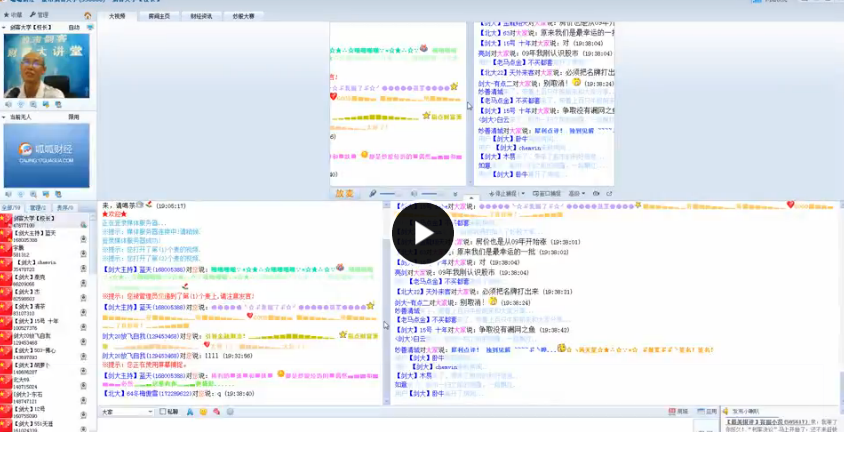Screen dimensions: 844x455
Task: Click the status icon beside 剑雷大学【校长】
Action: (x=83, y=224)
